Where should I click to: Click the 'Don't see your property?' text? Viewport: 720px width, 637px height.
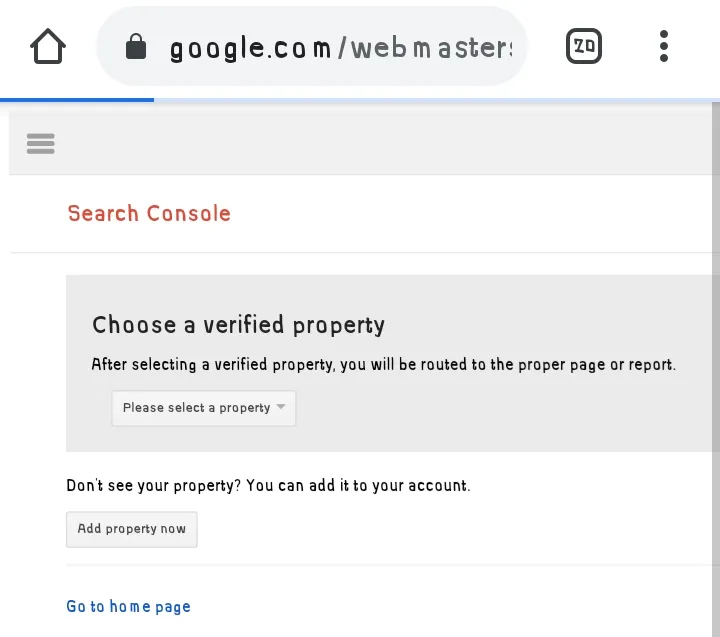point(268,486)
